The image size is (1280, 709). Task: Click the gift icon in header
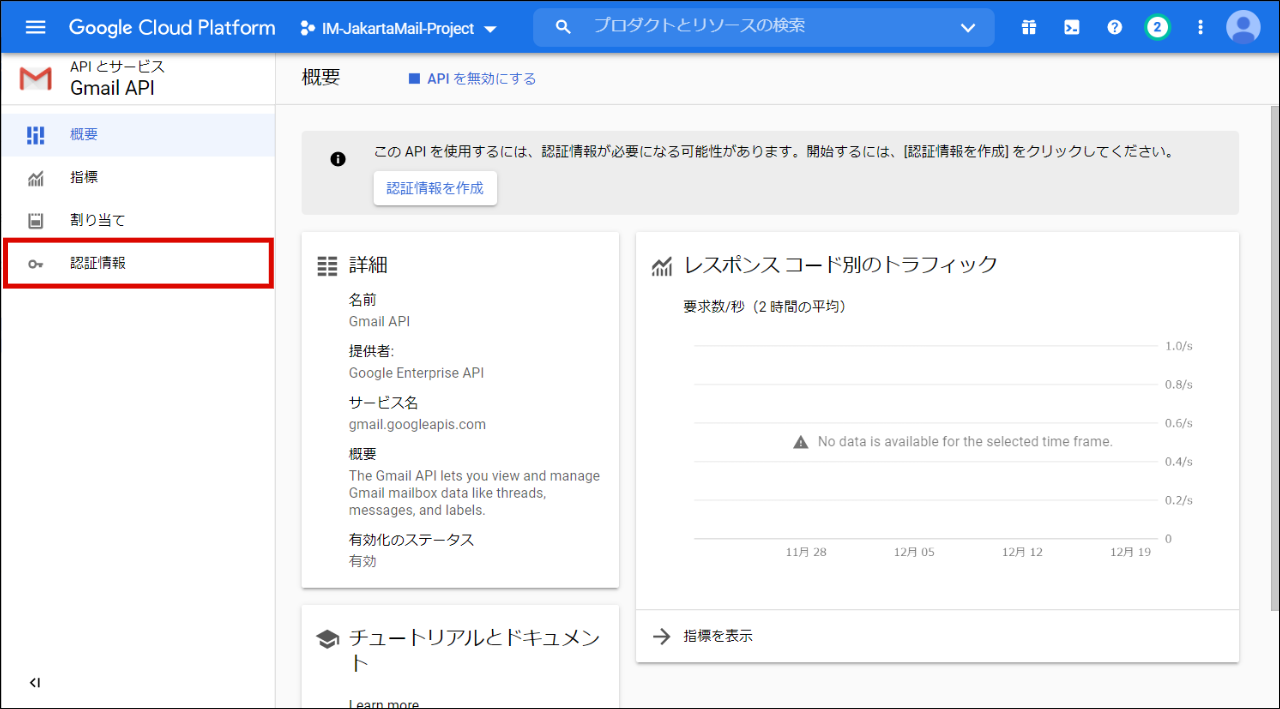(1029, 27)
